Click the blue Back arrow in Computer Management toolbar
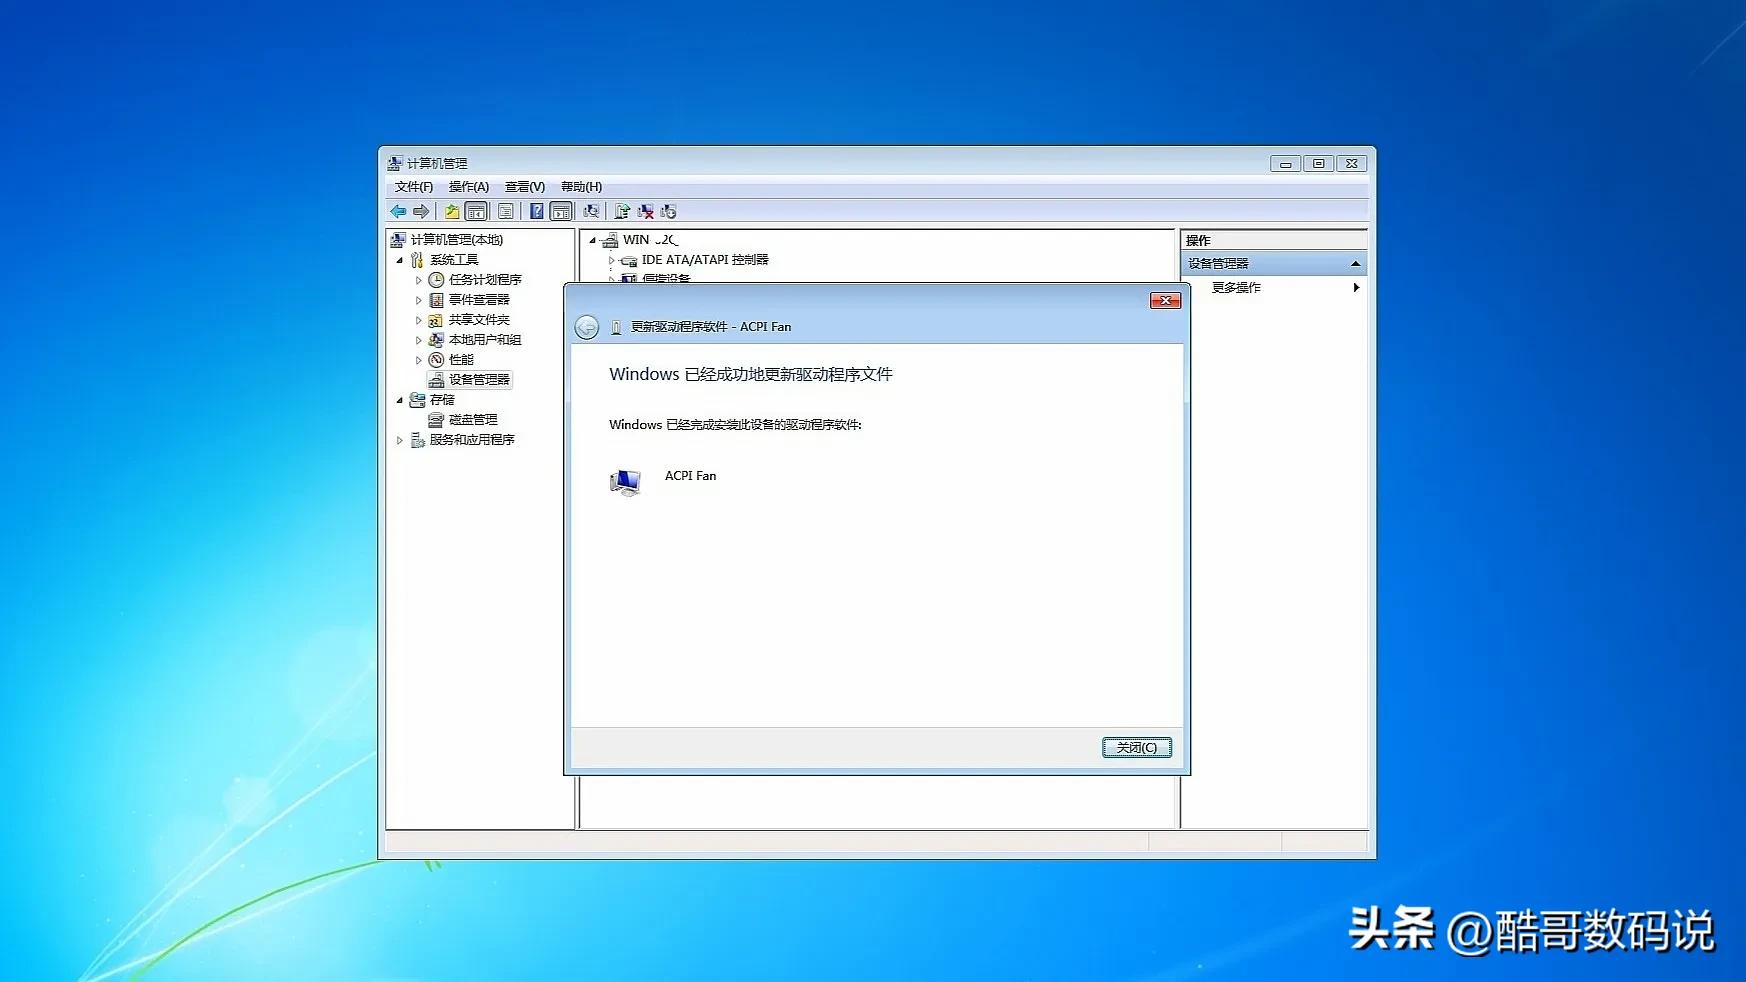 [x=398, y=211]
